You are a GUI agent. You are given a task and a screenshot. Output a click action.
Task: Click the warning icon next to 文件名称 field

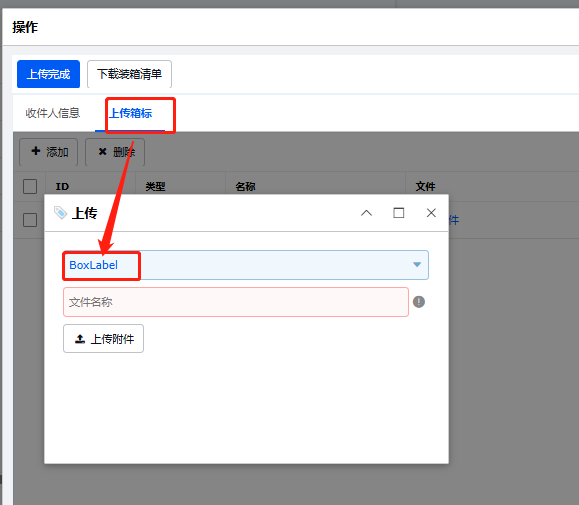tap(419, 302)
